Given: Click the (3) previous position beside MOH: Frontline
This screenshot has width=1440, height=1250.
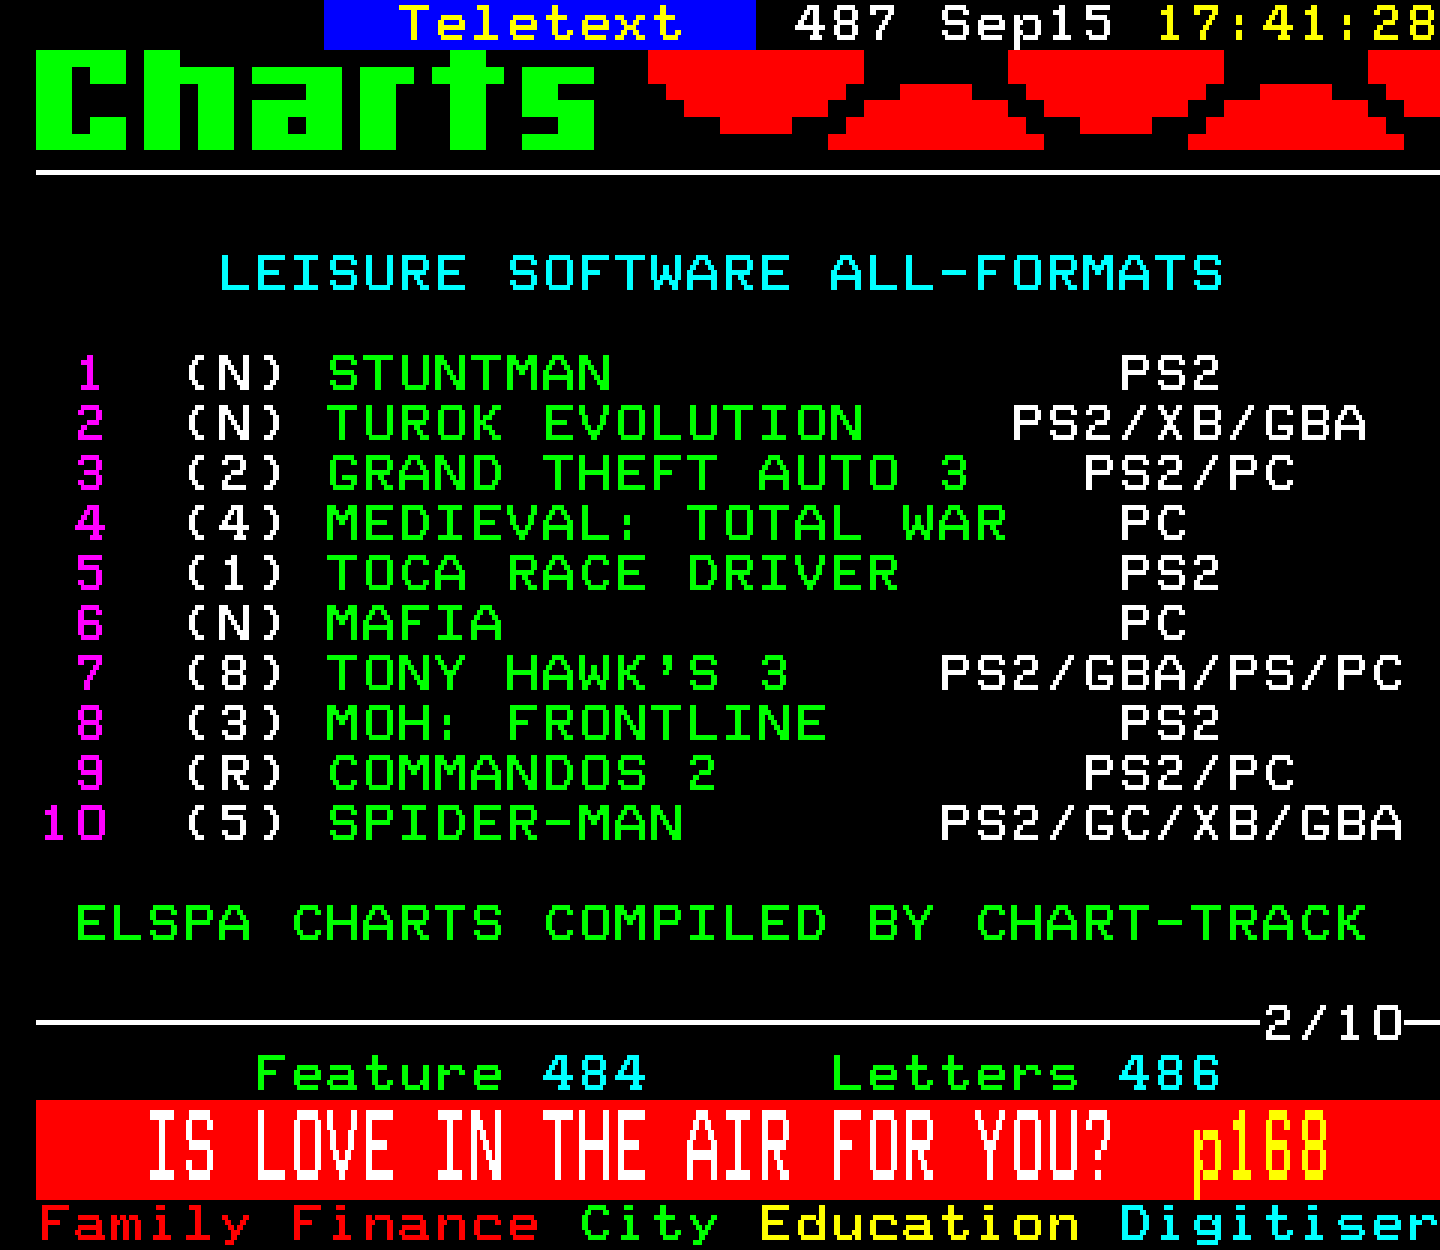Looking at the screenshot, I should pos(235,724).
